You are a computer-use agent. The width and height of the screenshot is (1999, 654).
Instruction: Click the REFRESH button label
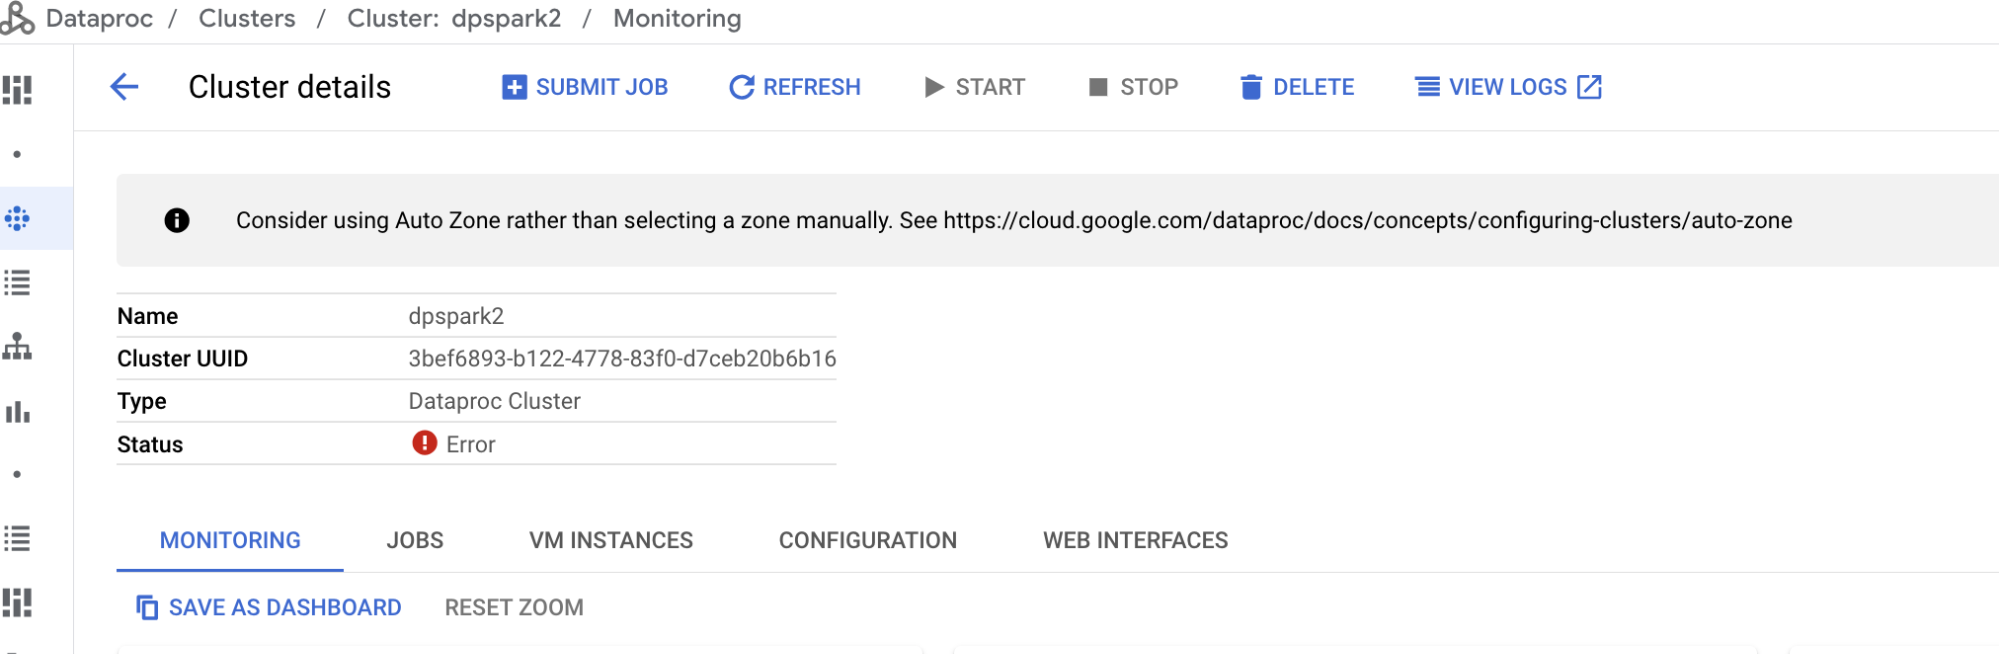(812, 87)
